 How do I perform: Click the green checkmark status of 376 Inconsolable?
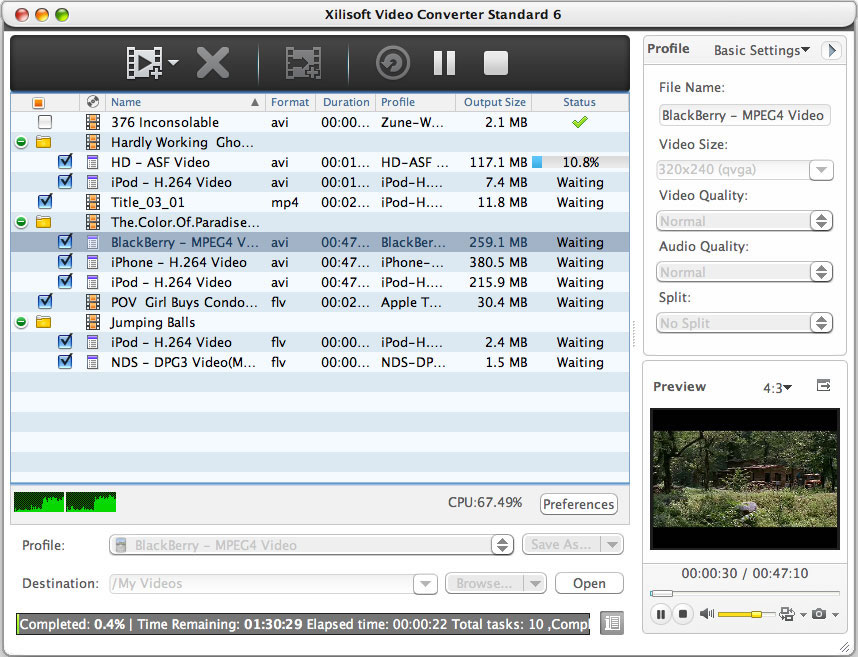pos(579,122)
